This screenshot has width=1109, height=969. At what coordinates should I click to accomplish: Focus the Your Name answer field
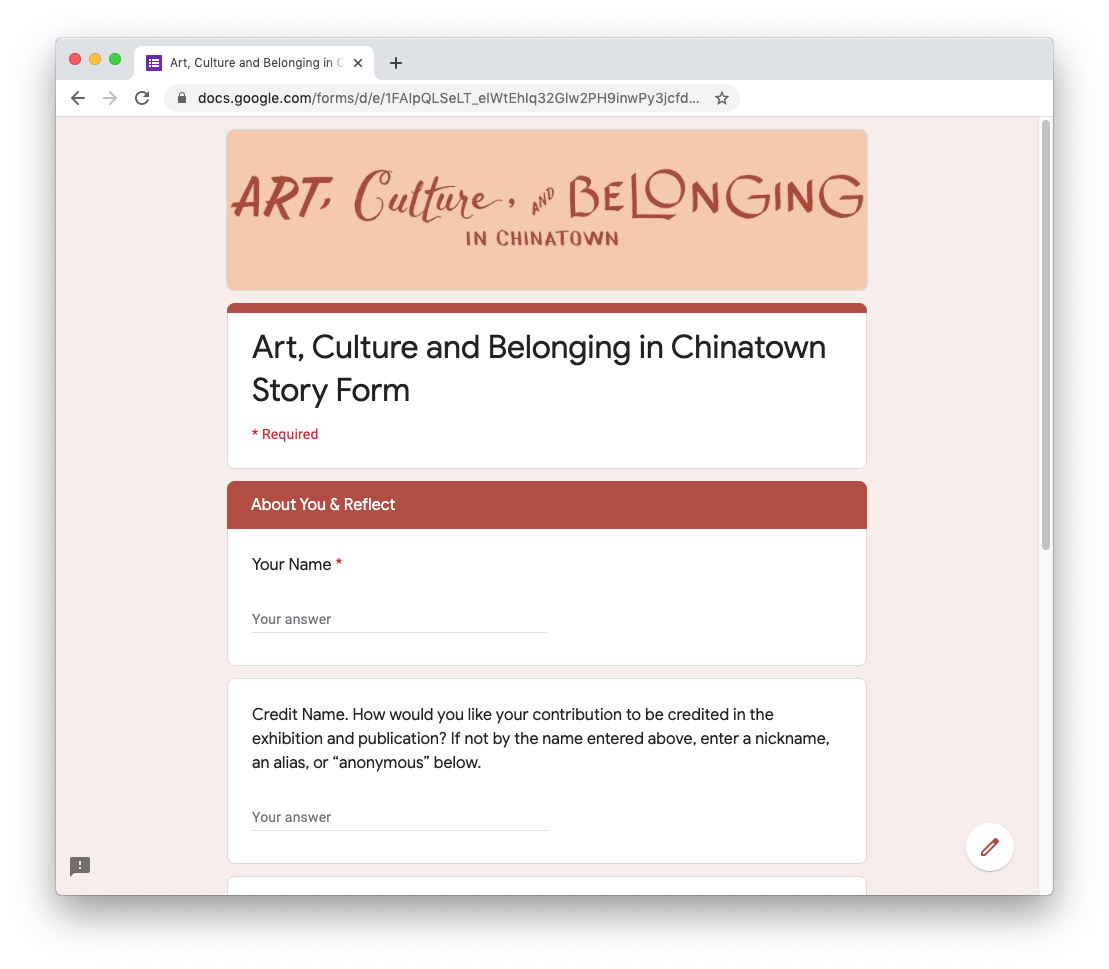(399, 620)
